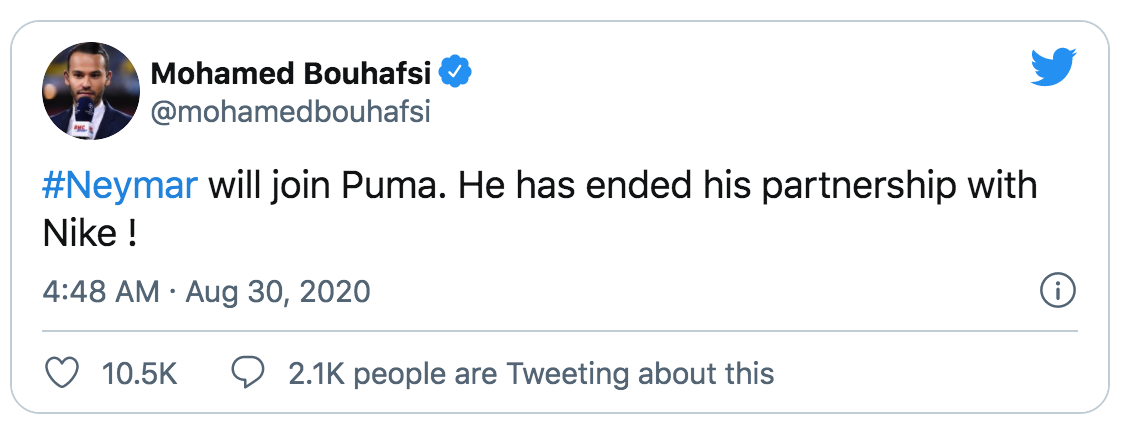Open Mohamed Bouhafsi's profile picture
1132x430 pixels.
pos(90,91)
